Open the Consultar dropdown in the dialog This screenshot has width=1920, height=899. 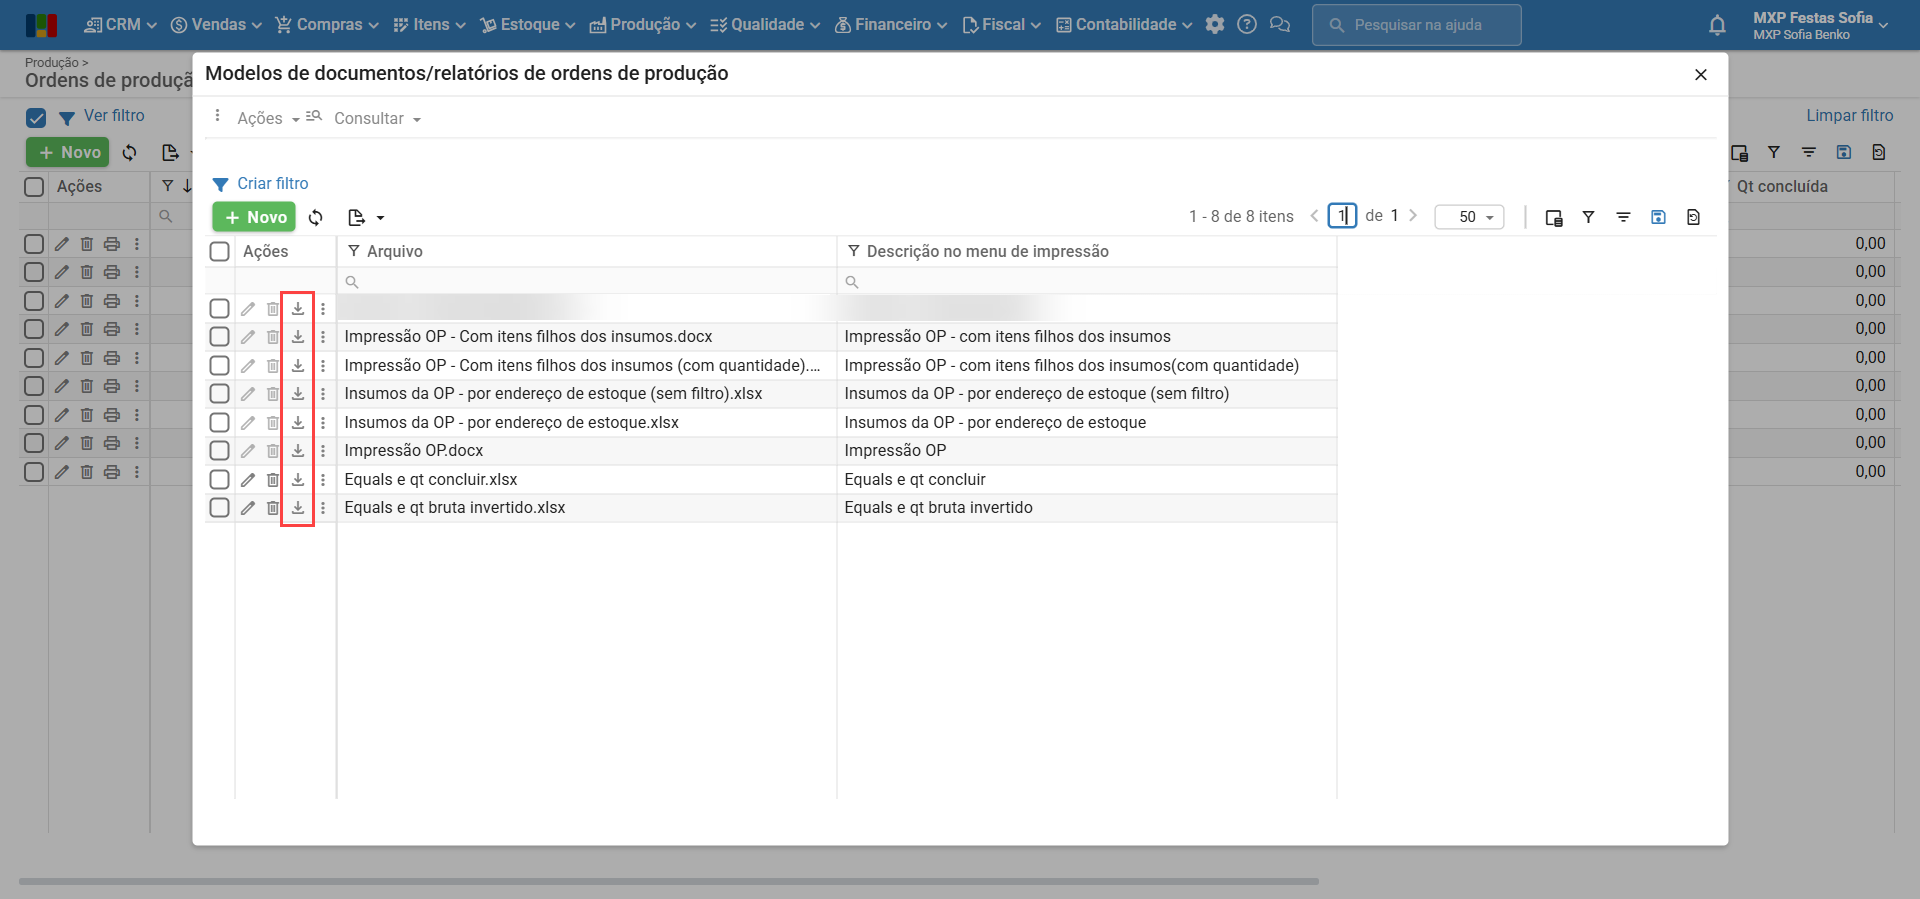point(377,118)
